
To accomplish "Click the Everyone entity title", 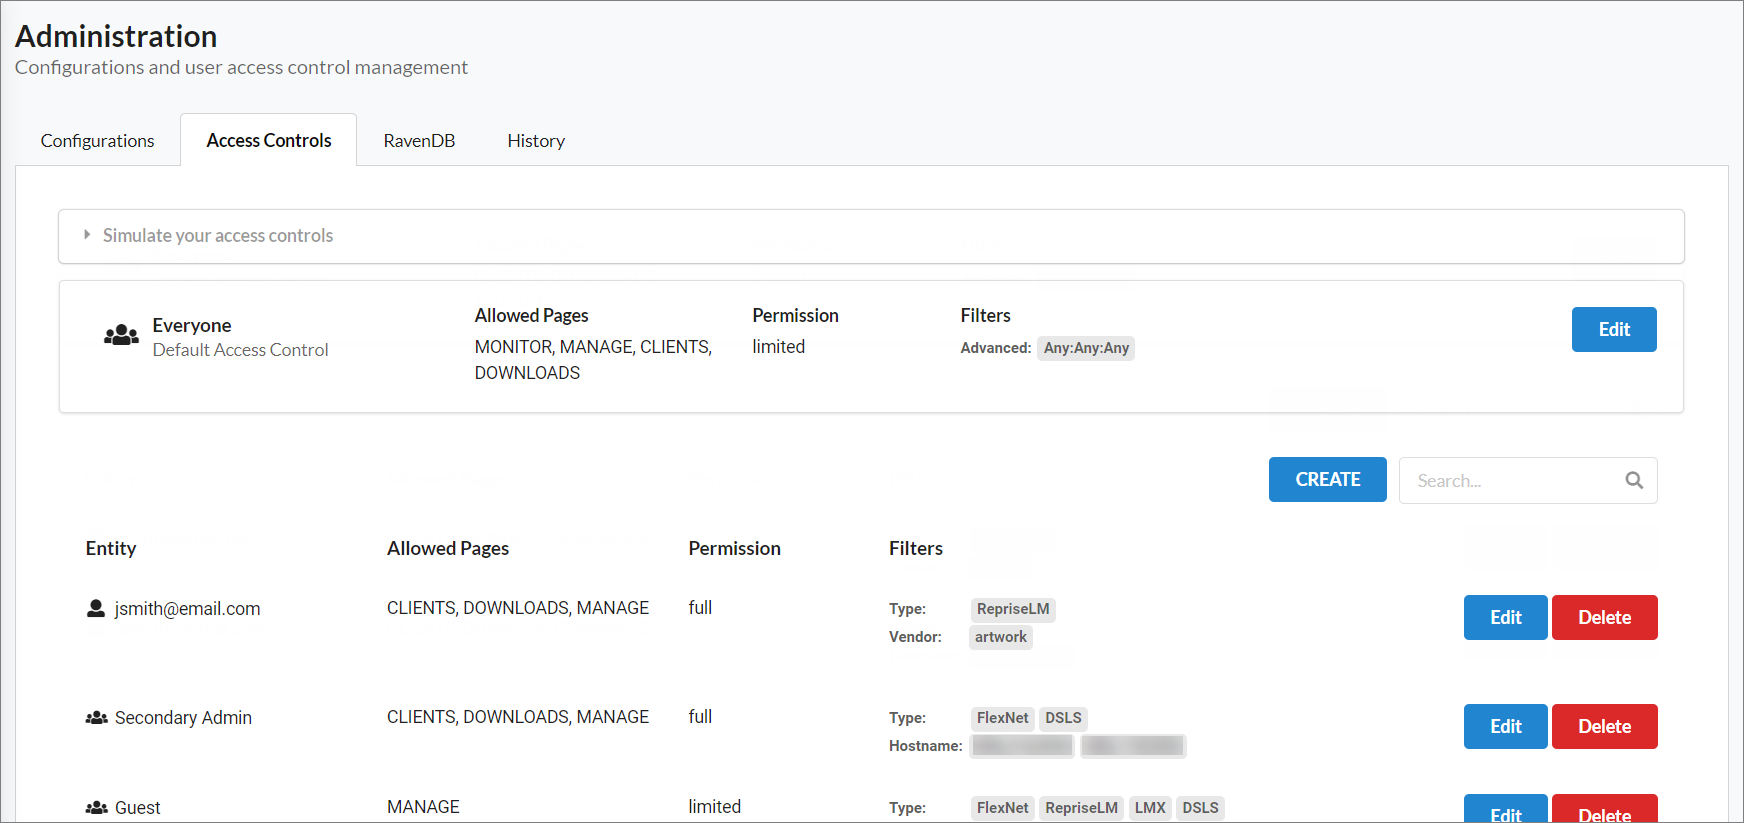I will (192, 326).
